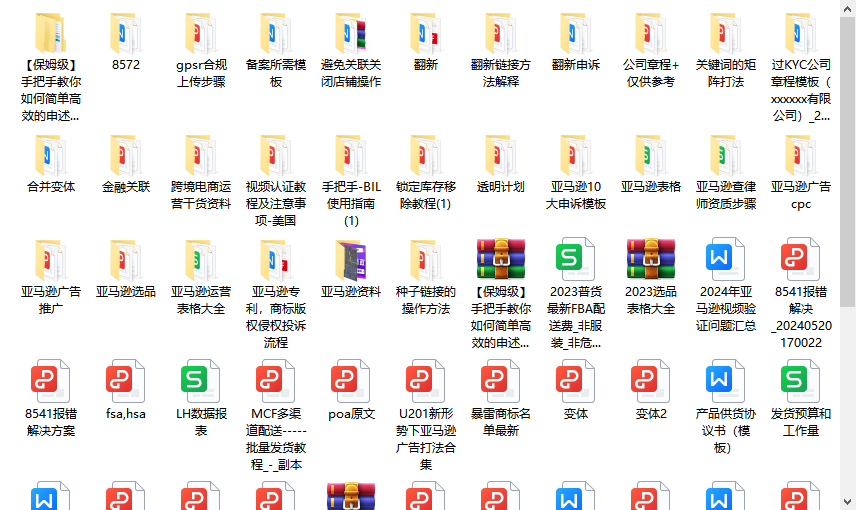856x510 pixels.
Task: Select the 跨境电商运营干货资料 folder
Action: 201,156
